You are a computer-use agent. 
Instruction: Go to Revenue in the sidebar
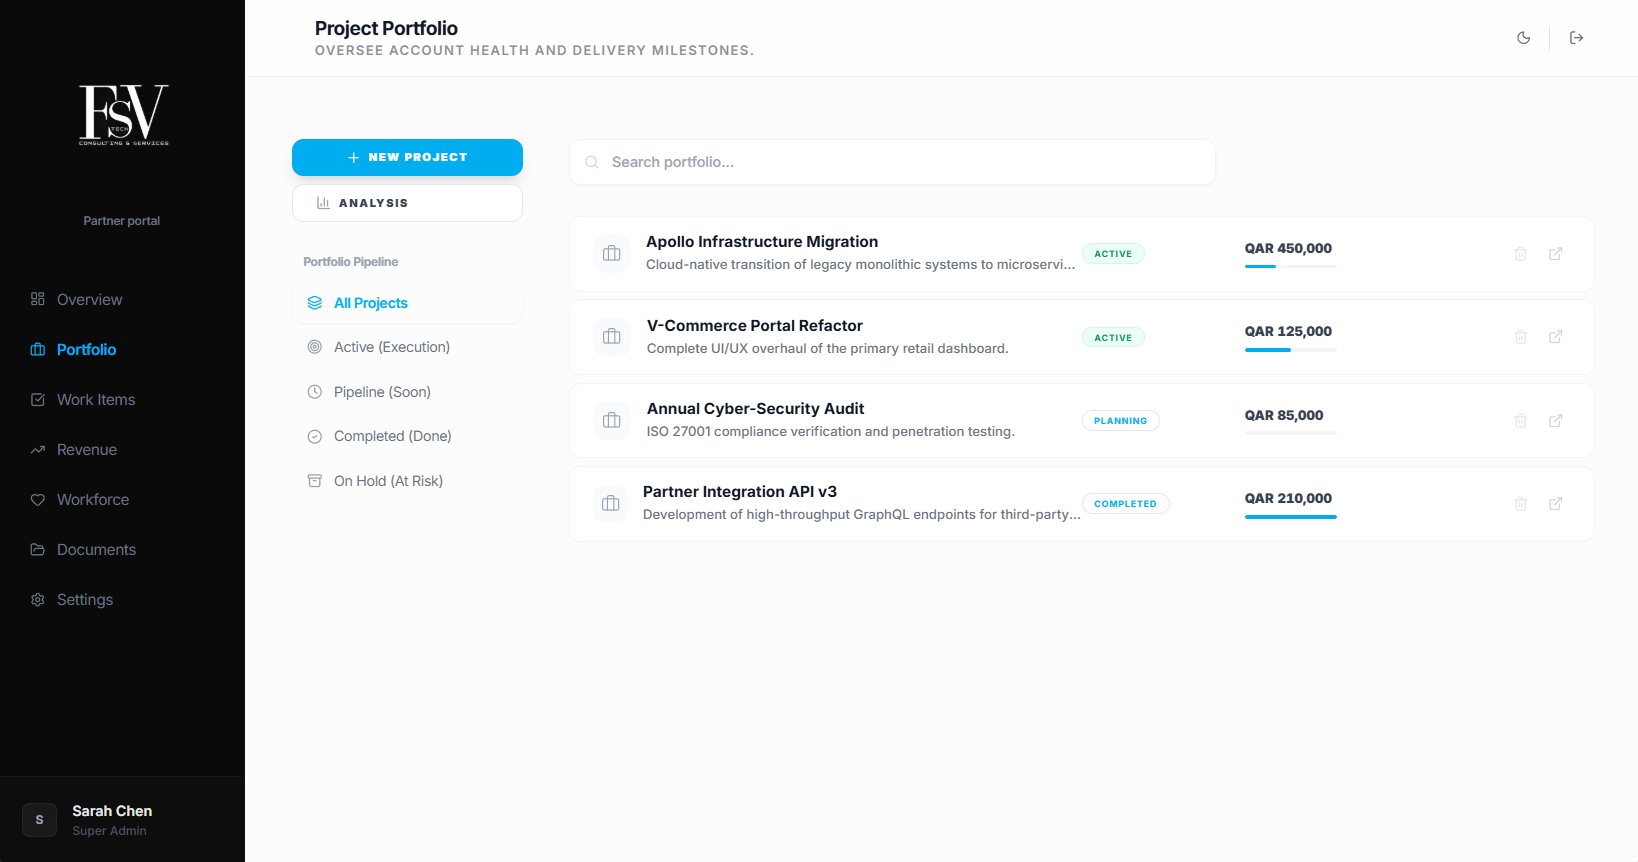point(87,449)
